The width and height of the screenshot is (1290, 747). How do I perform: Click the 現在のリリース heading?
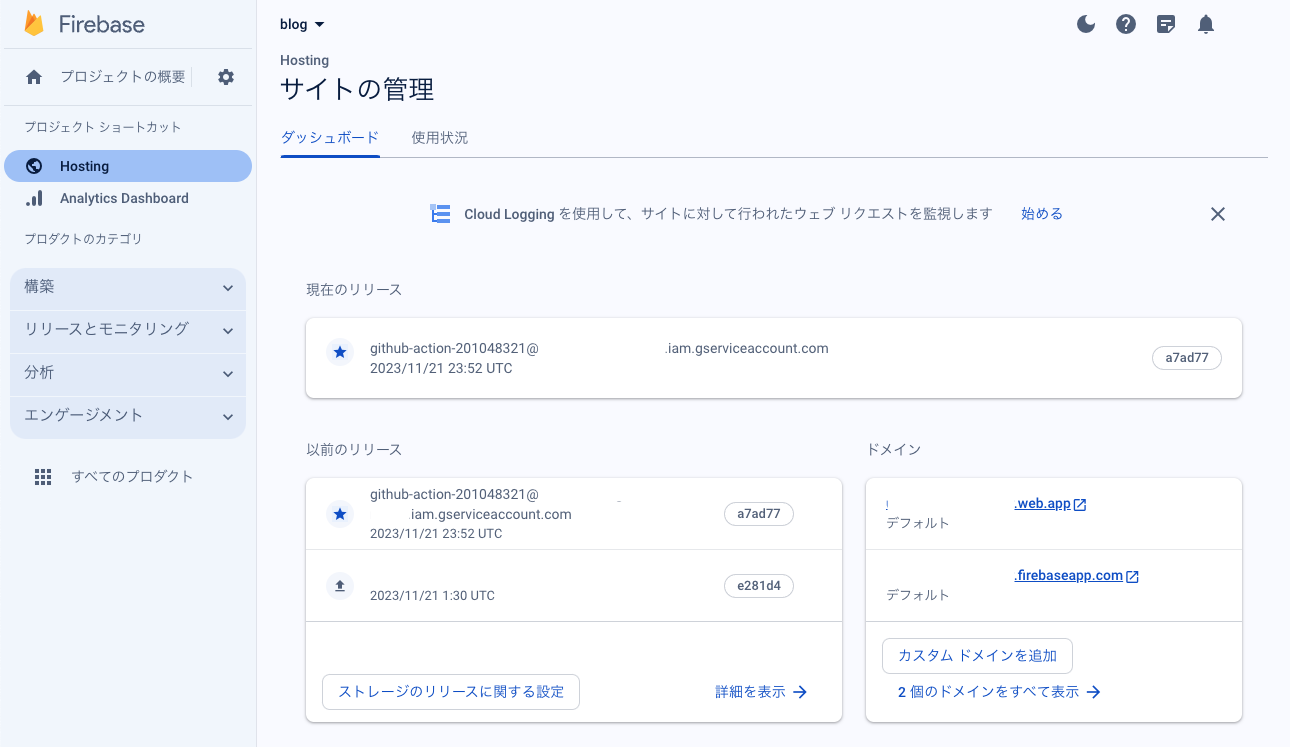point(354,289)
